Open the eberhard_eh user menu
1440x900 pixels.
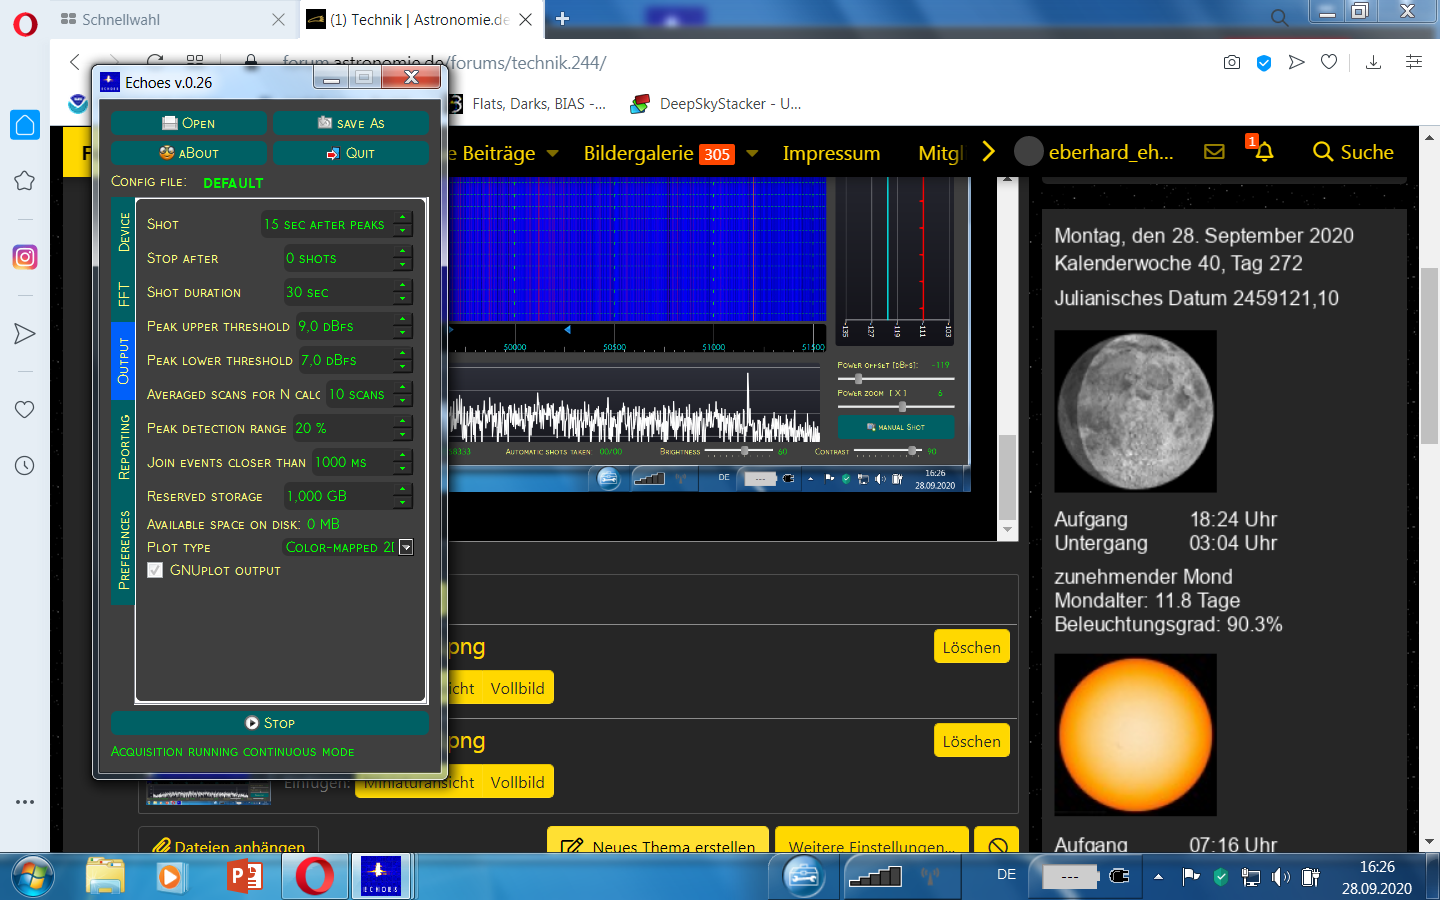pyautogui.click(x=1094, y=152)
